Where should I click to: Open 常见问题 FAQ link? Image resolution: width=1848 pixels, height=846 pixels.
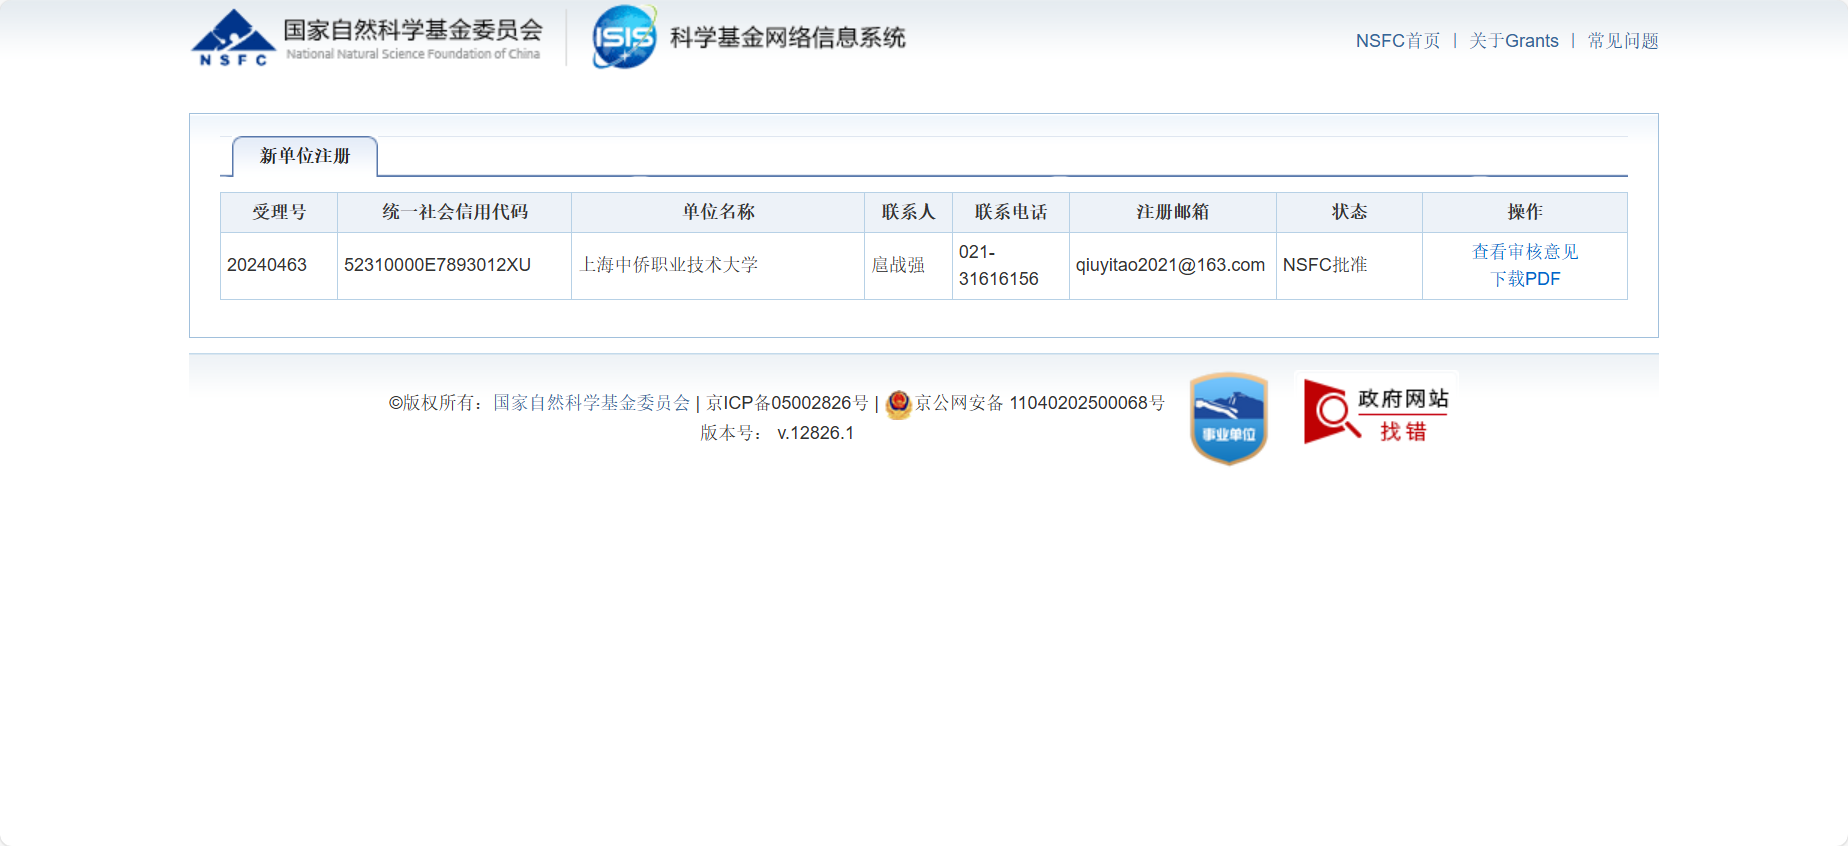pyautogui.click(x=1622, y=41)
